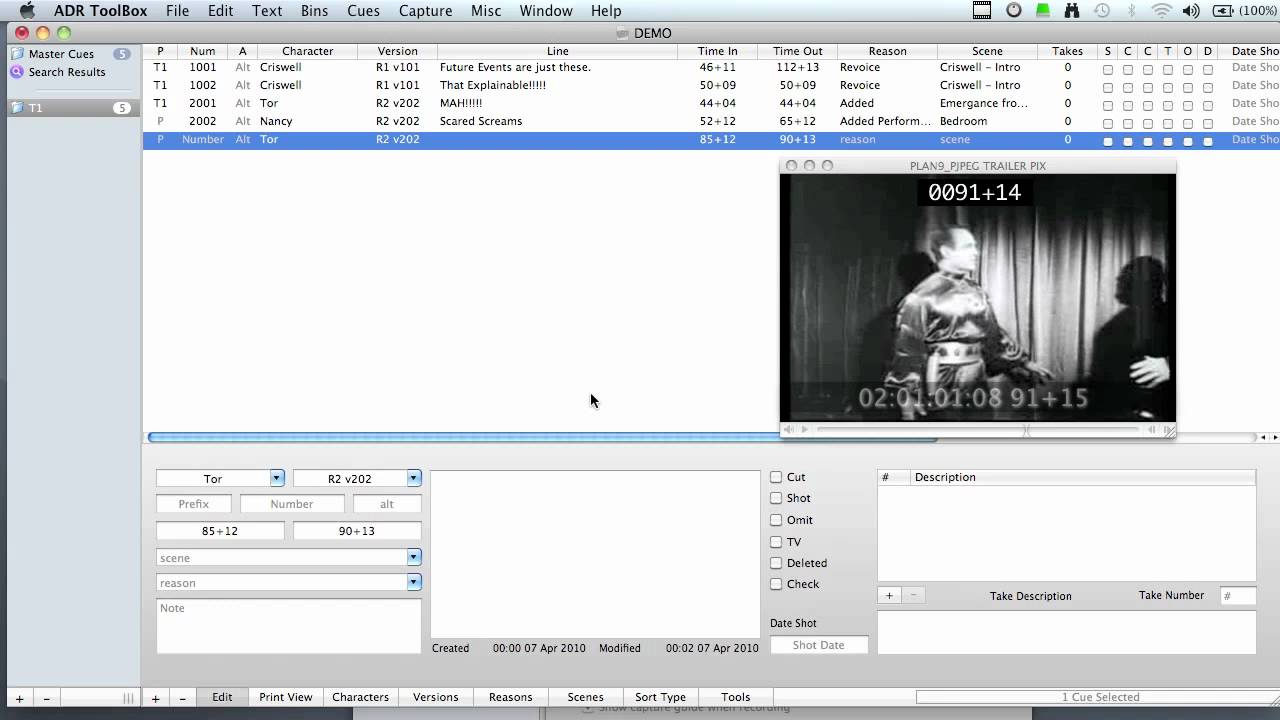Switch to the Reasons tab
Image resolution: width=1280 pixels, height=720 pixels.
(x=511, y=697)
